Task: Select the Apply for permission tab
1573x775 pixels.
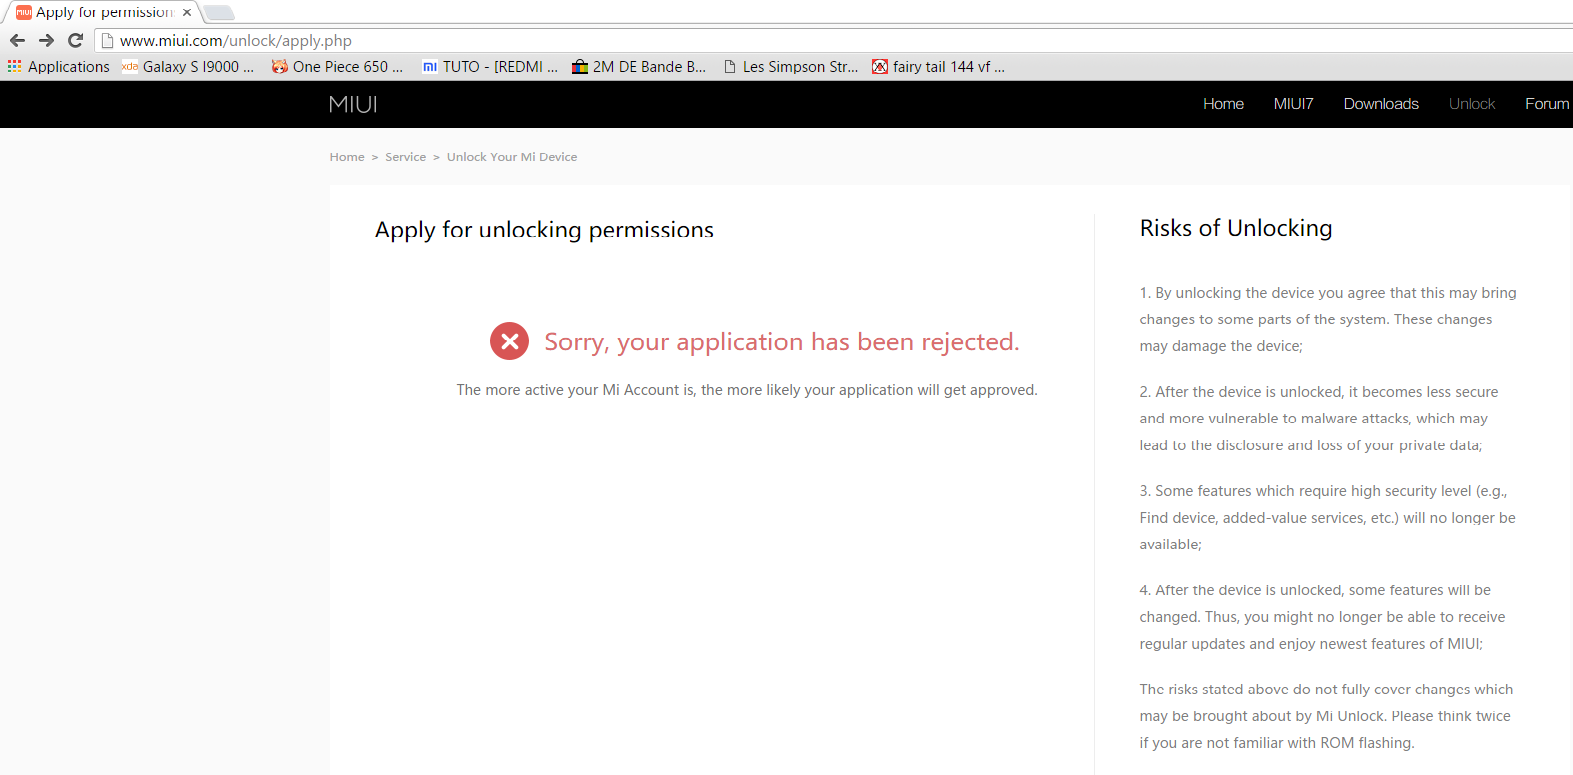Action: click(104, 13)
